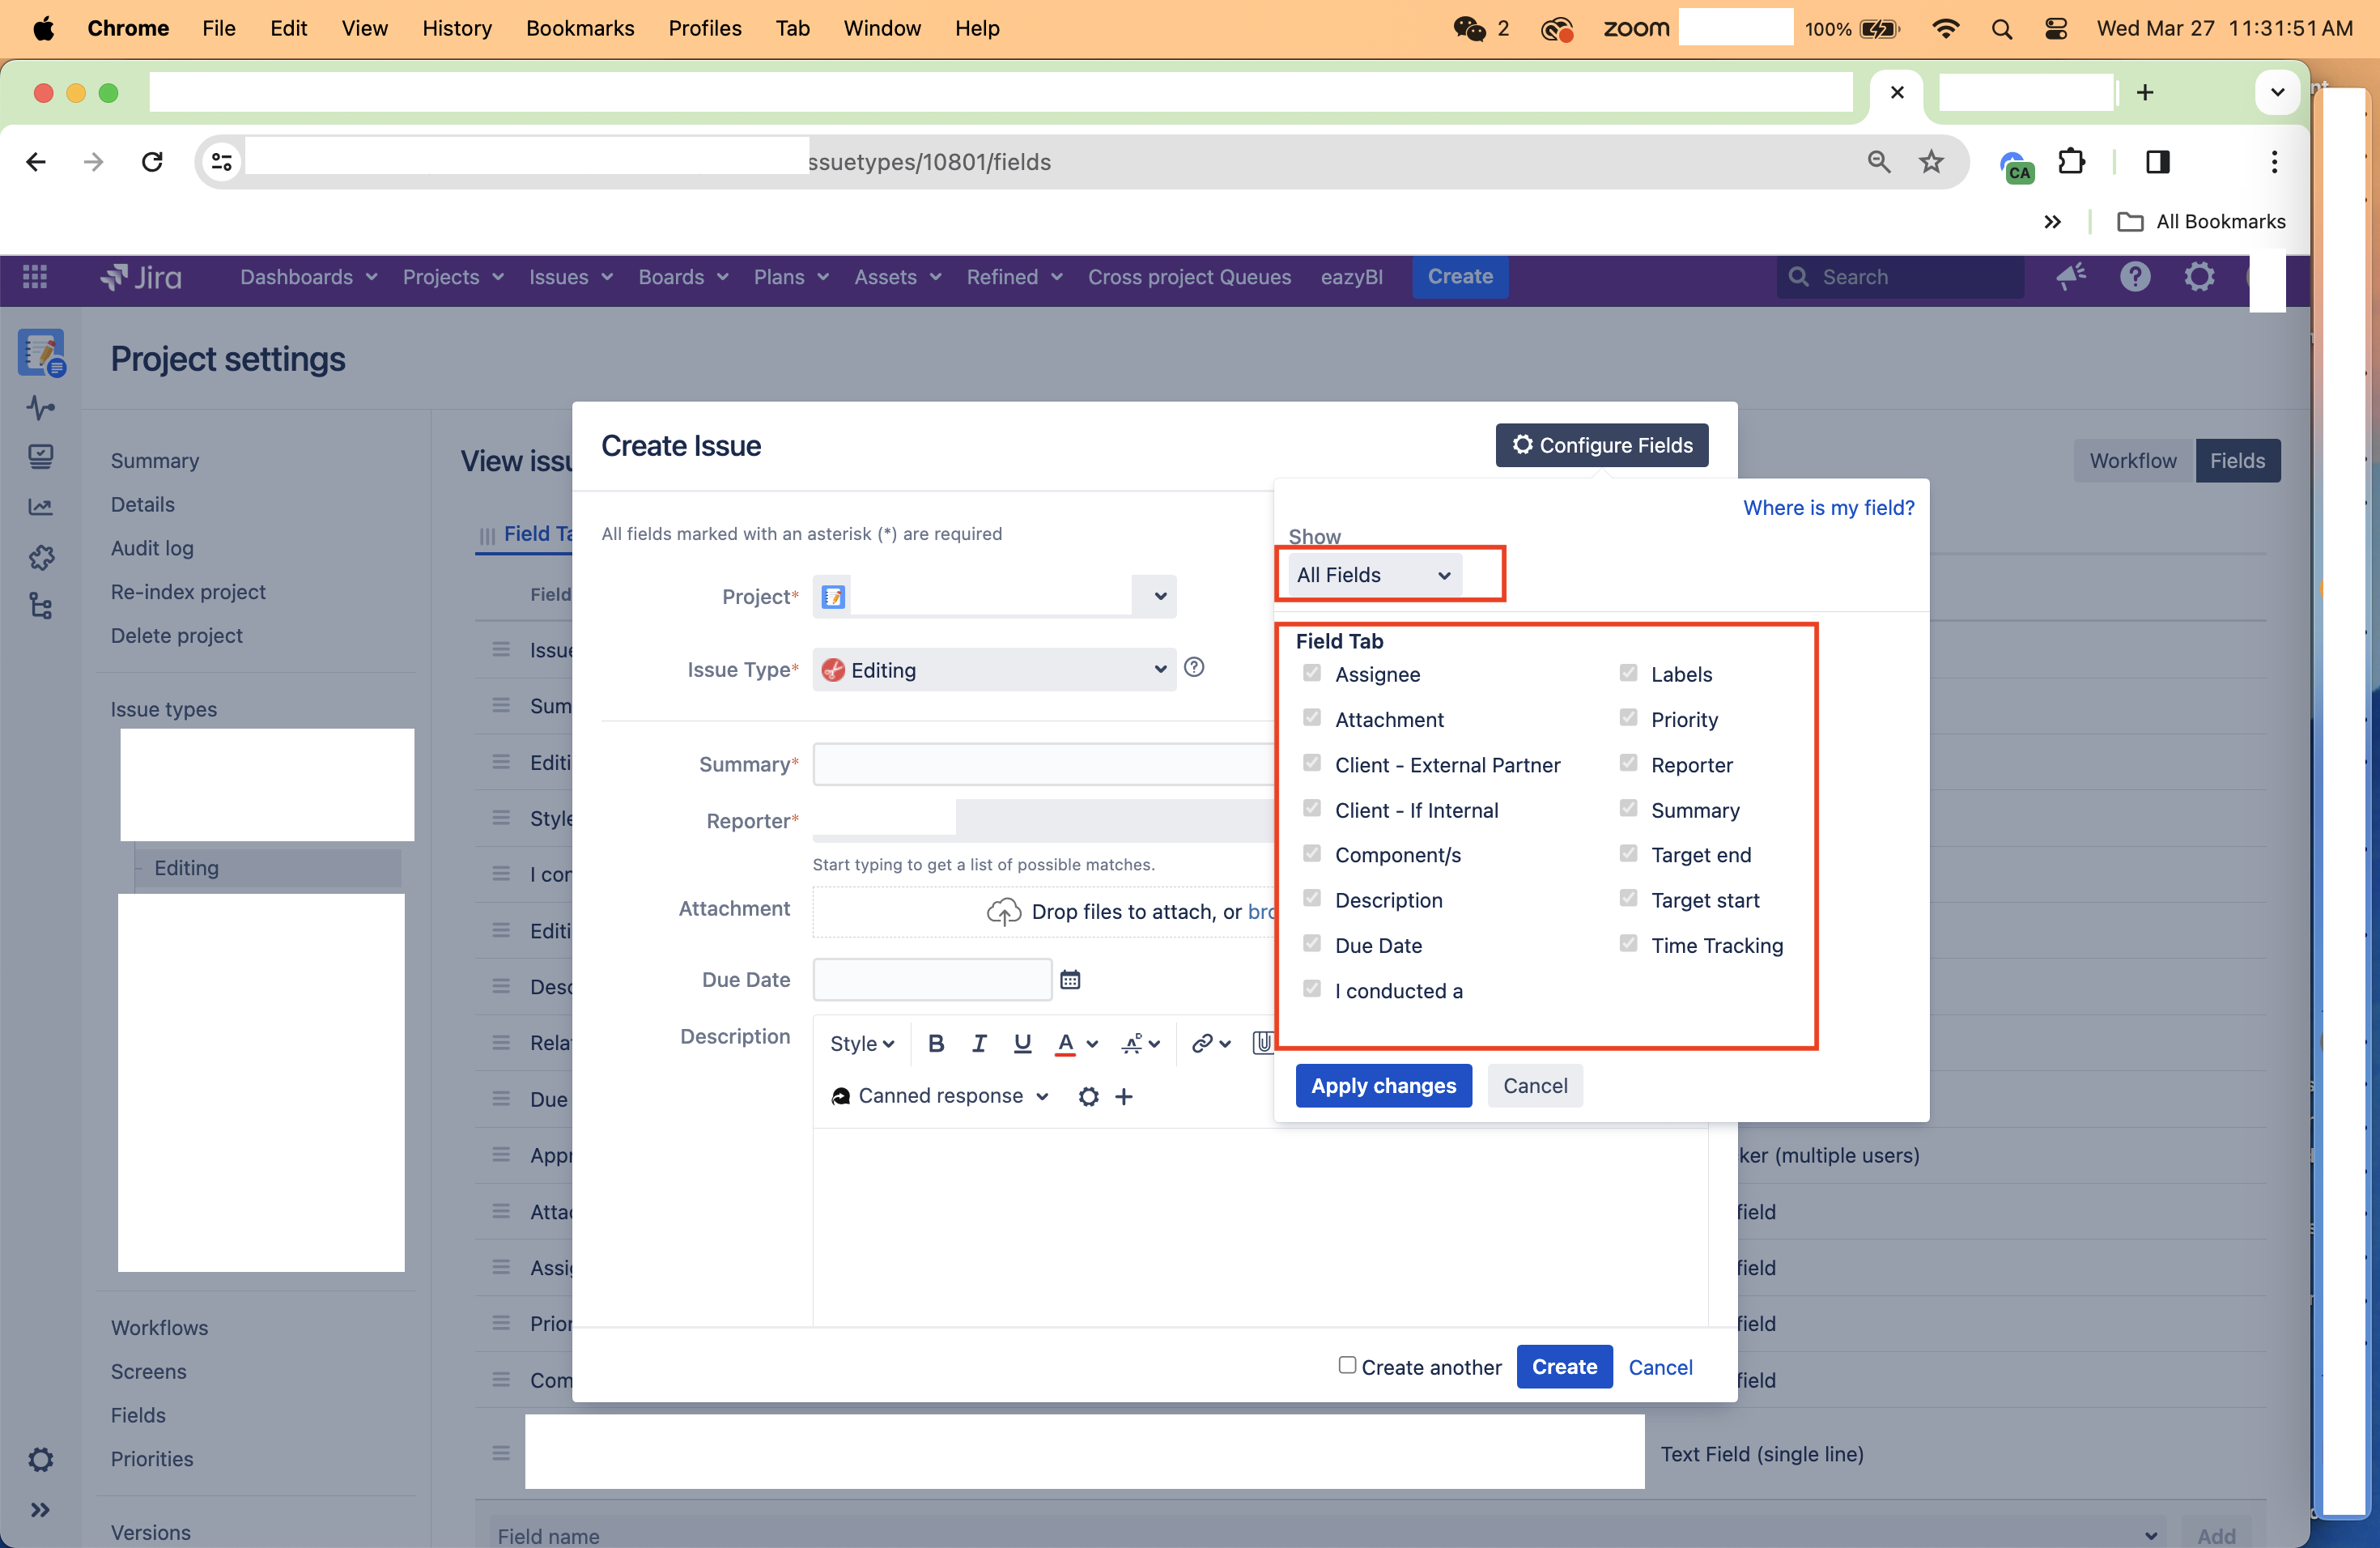Open canned response settings gear
The width and height of the screenshot is (2380, 1548).
[x=1089, y=1096]
